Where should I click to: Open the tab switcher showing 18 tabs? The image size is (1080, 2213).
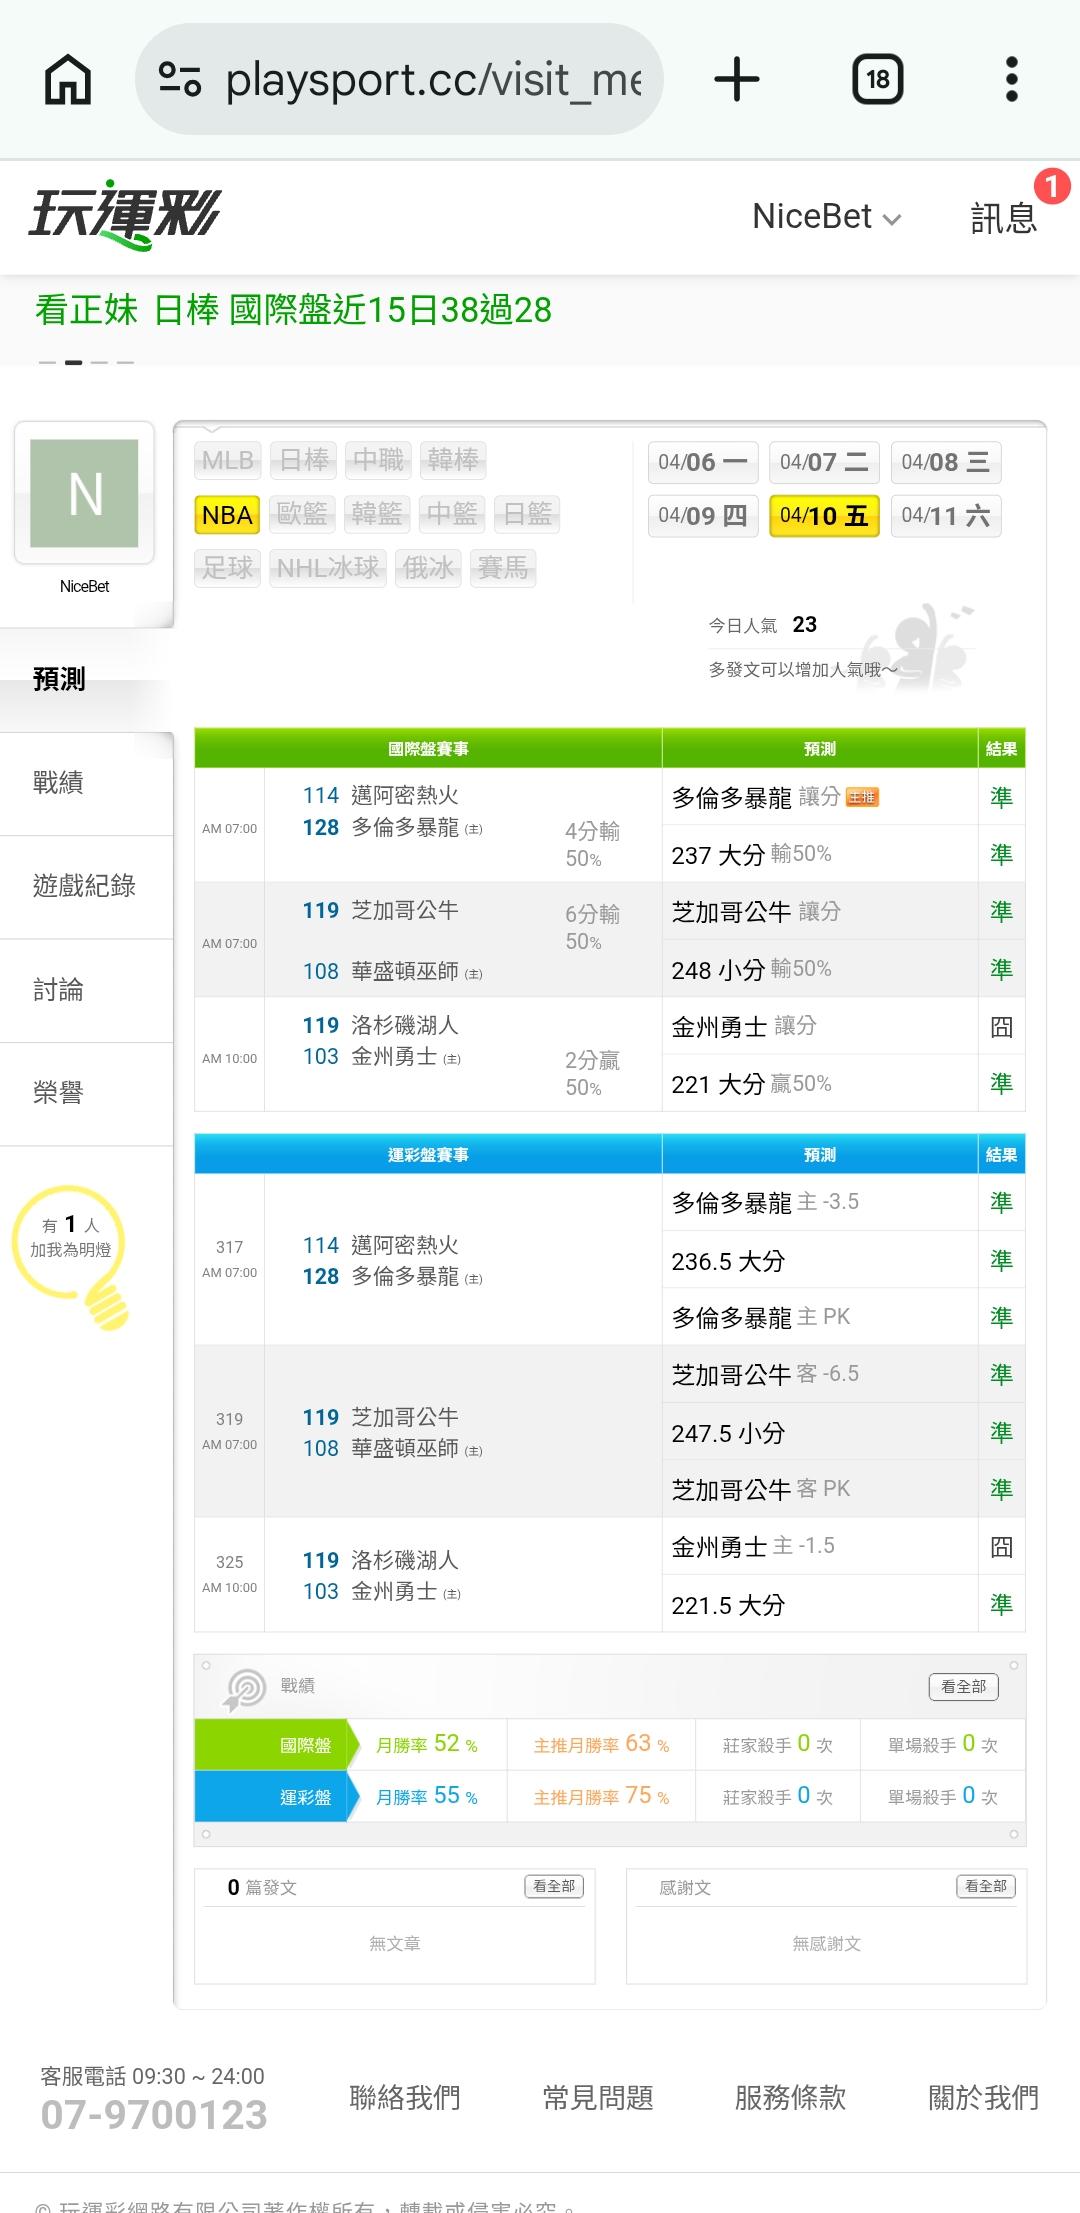click(x=877, y=80)
